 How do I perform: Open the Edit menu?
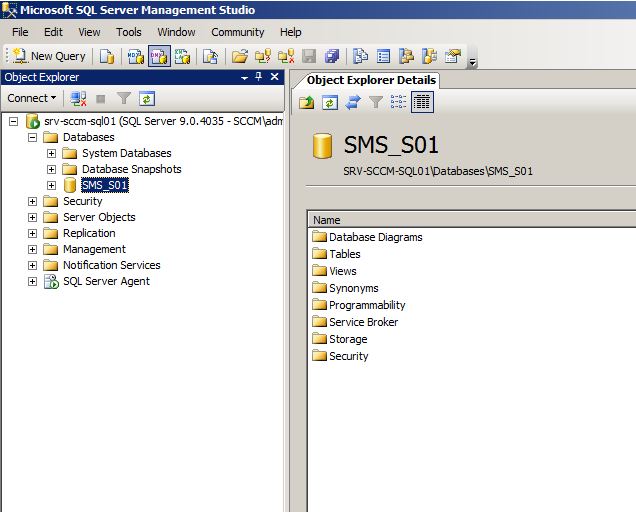[54, 32]
